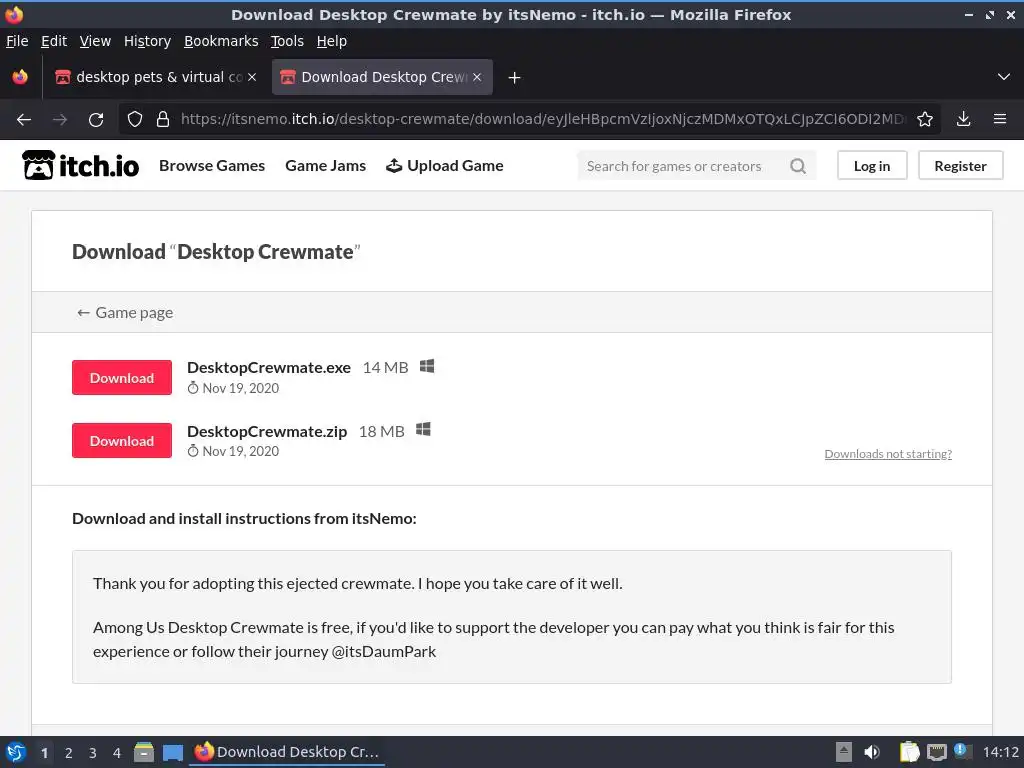
Task: Open the network tray icon
Action: [936, 752]
